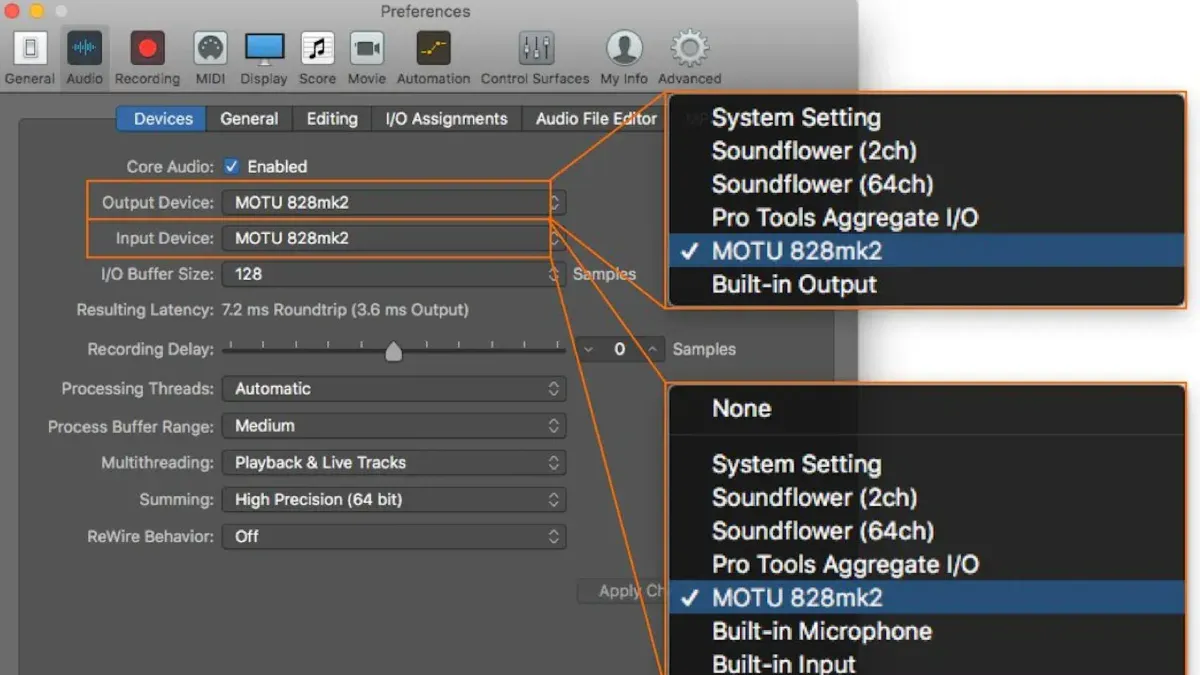The width and height of the screenshot is (1200, 675).
Task: Switch to the I/O Assignments tab
Action: tap(446, 118)
